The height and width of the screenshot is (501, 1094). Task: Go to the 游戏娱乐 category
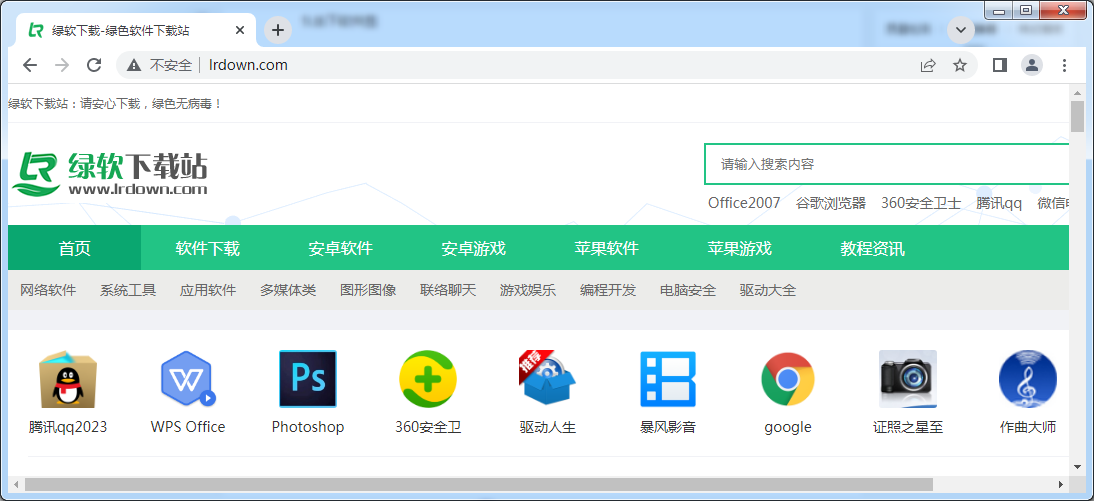pyautogui.click(x=528, y=290)
